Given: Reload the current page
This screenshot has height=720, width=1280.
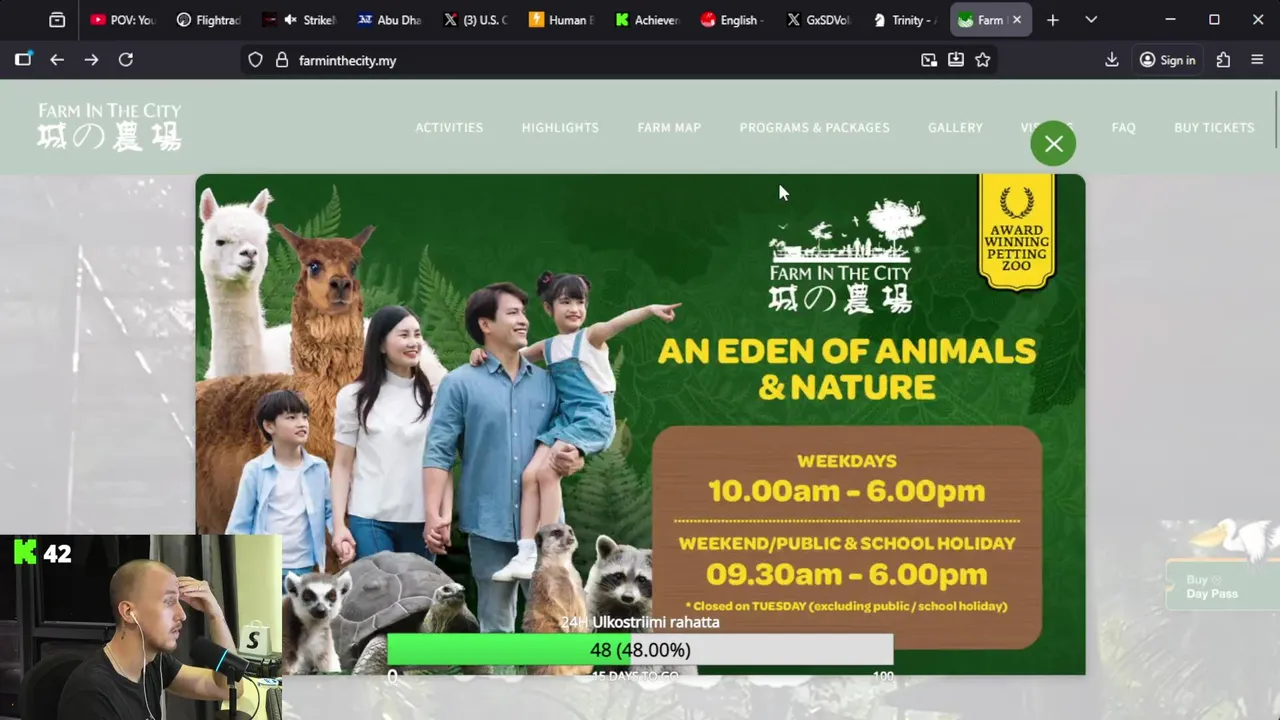Looking at the screenshot, I should click(126, 60).
